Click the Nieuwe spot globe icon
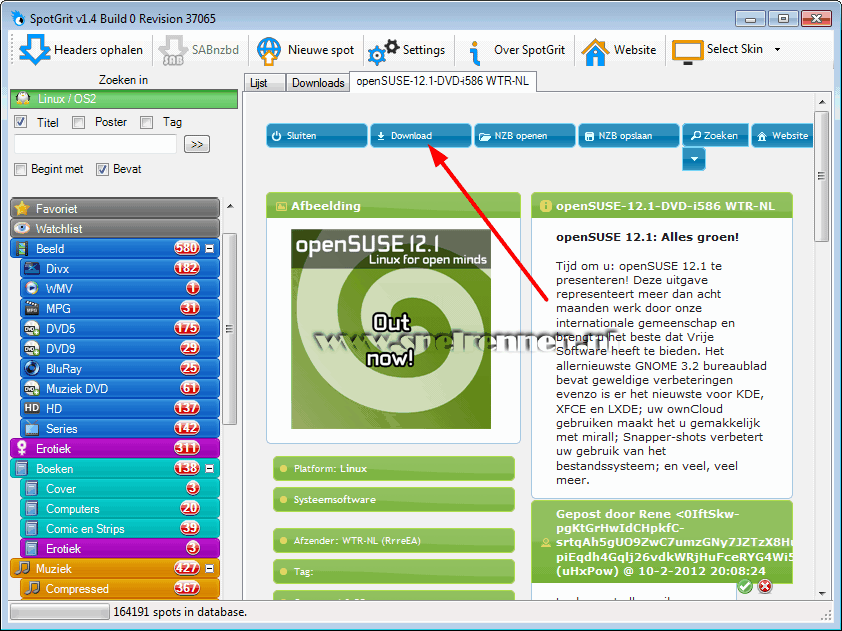 point(269,50)
